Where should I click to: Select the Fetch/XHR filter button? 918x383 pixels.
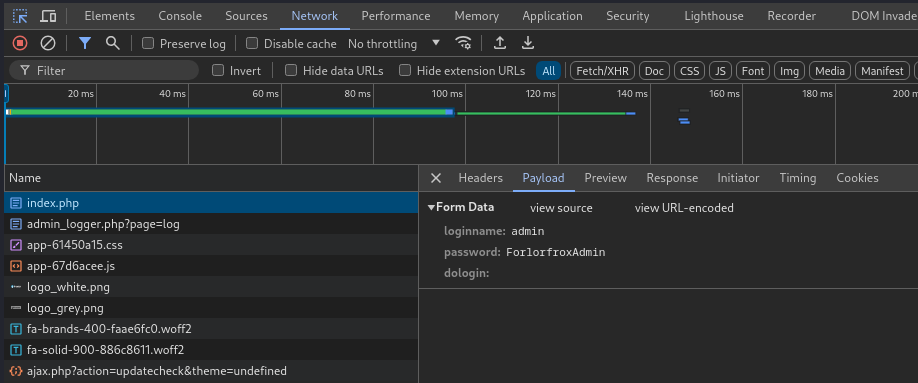(x=602, y=71)
